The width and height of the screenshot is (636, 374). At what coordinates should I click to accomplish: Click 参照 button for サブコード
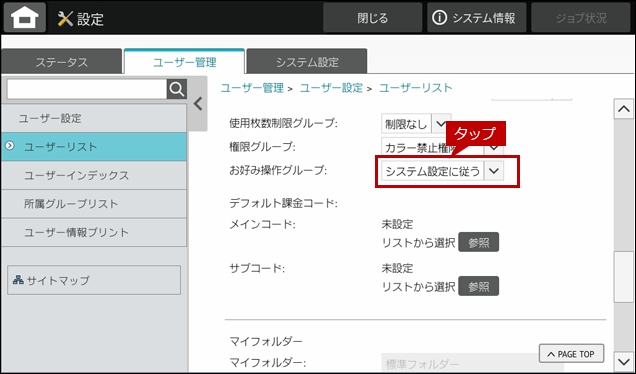(478, 286)
